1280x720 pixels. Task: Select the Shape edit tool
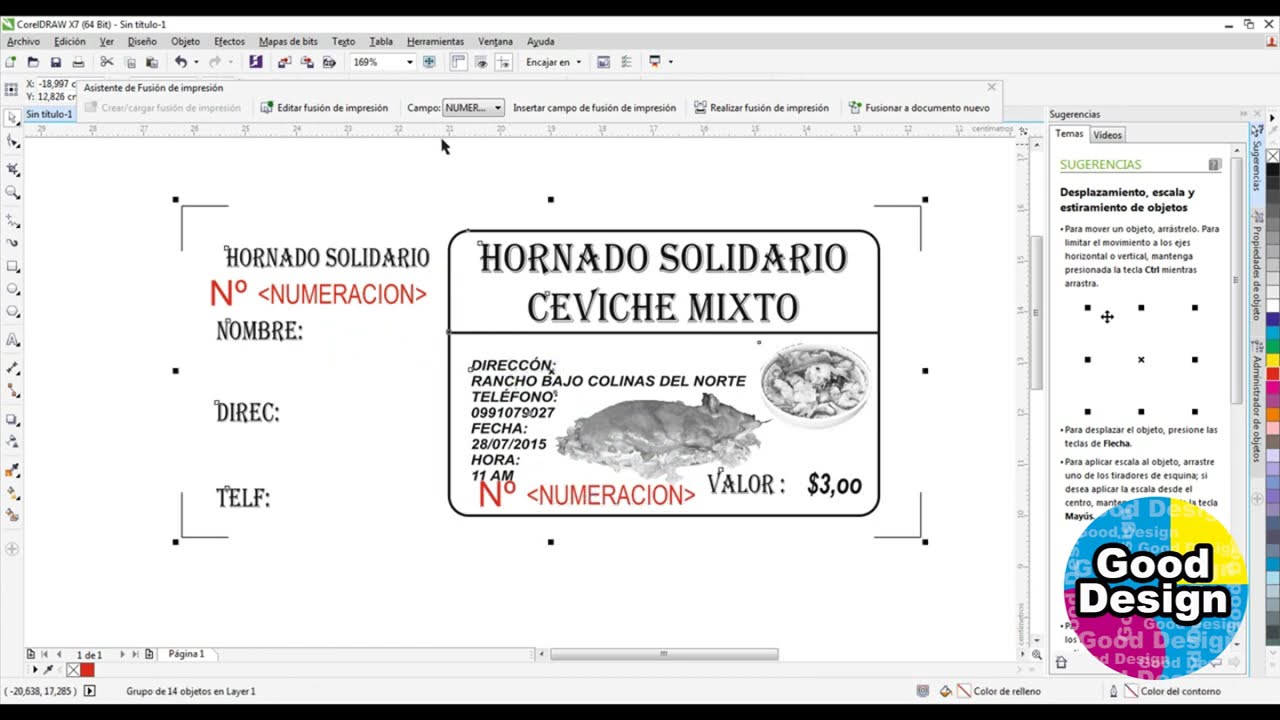tap(13, 143)
